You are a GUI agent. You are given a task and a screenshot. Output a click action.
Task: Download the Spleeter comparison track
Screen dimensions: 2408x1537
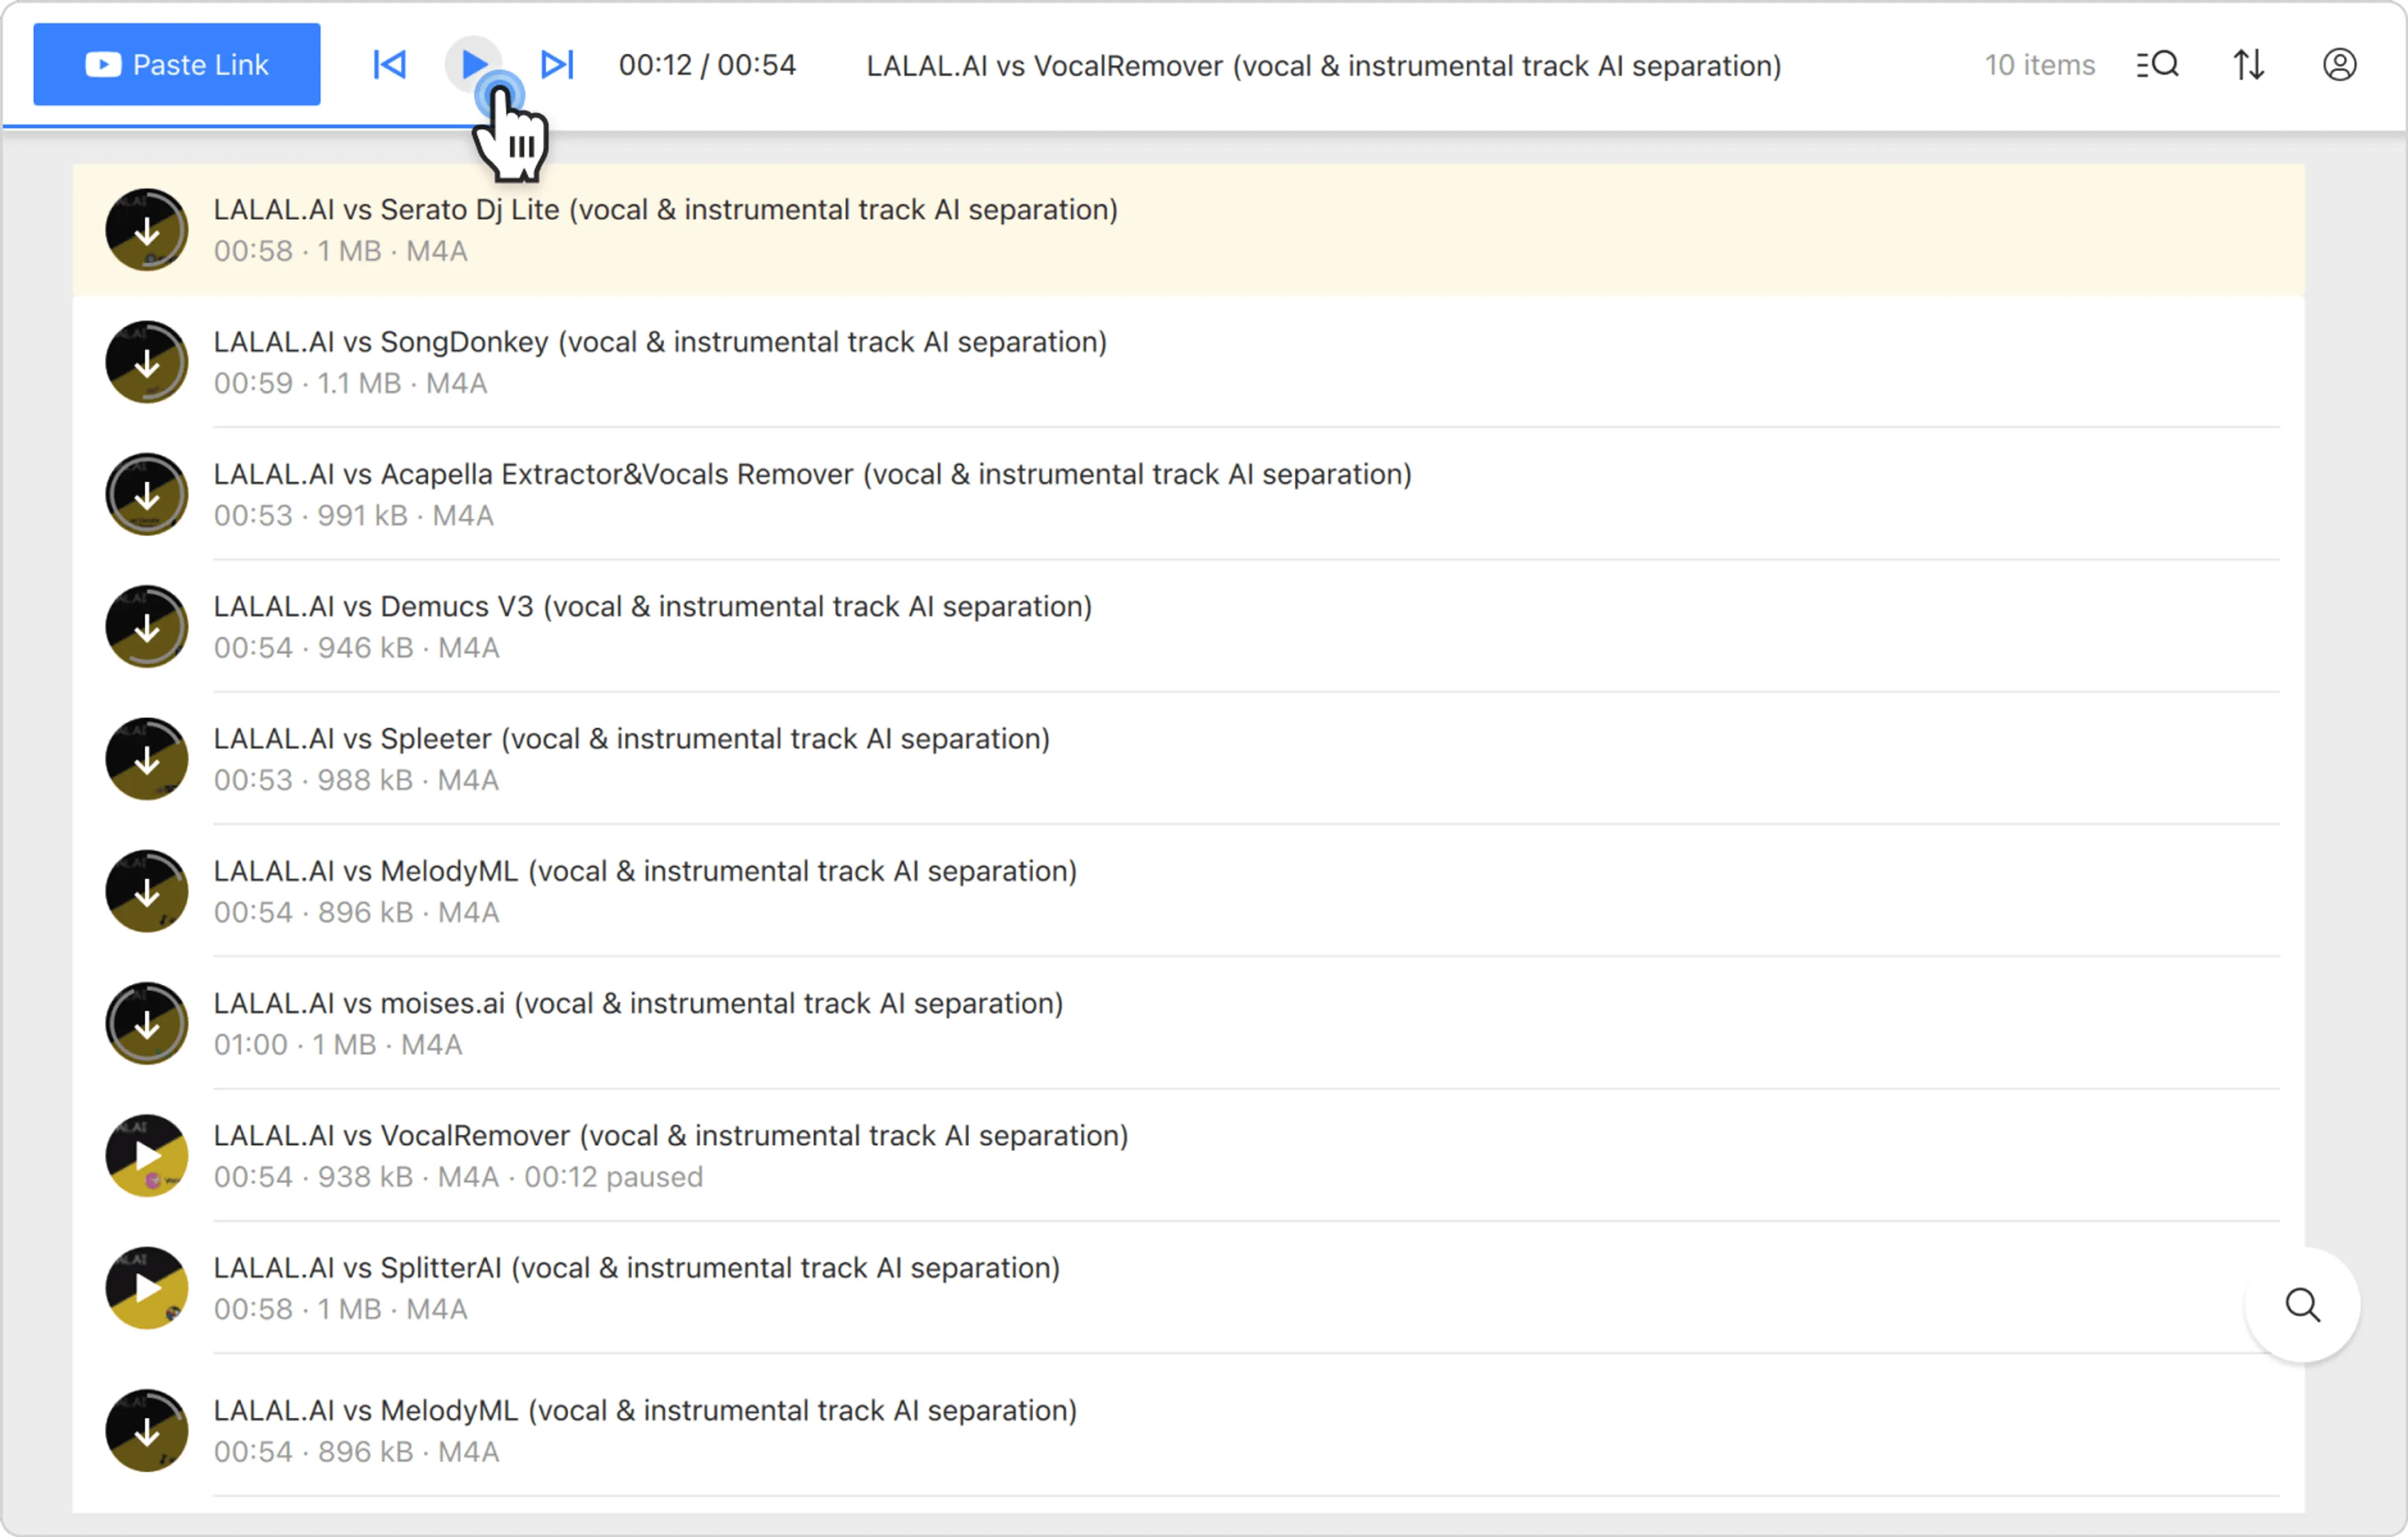tap(147, 759)
